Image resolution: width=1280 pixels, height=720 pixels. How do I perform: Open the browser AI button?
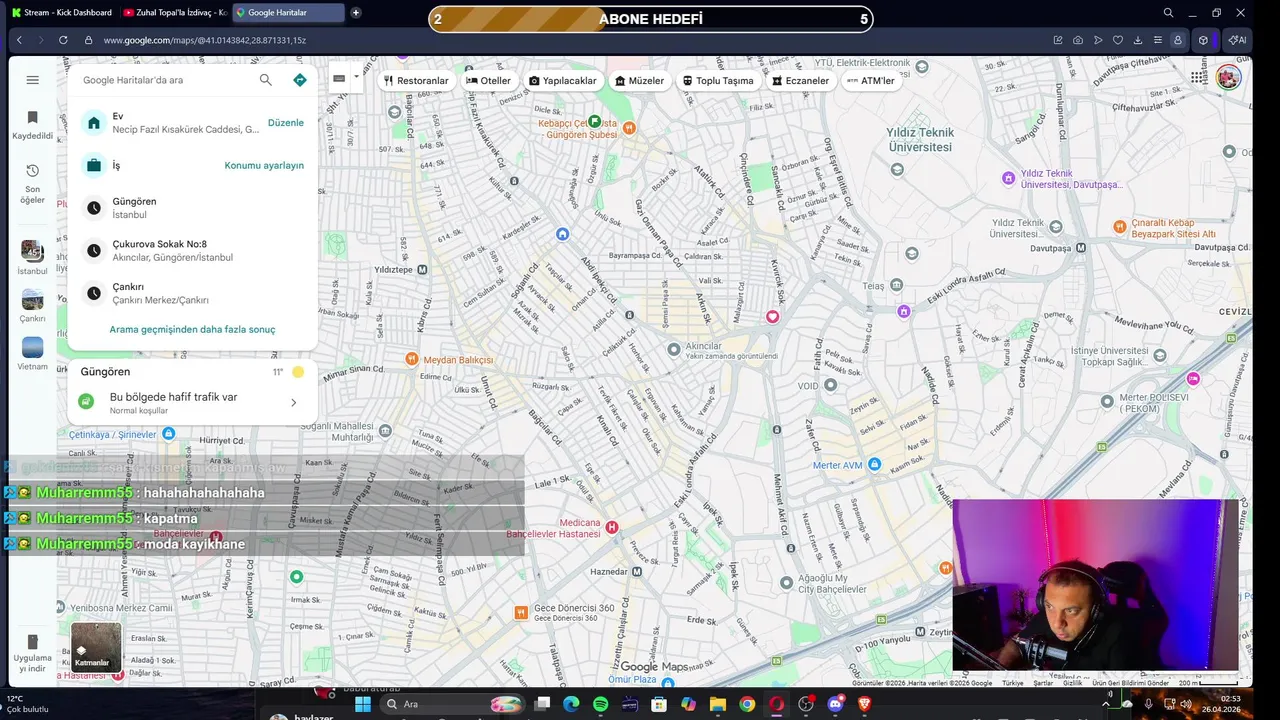[x=1237, y=40]
